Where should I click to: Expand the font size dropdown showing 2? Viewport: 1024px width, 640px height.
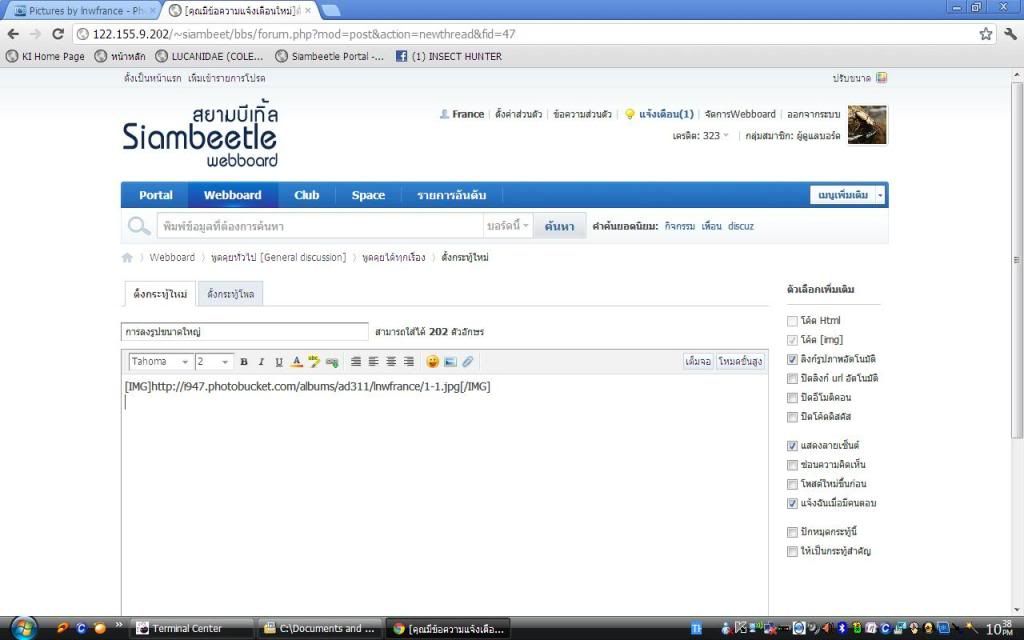tap(213, 362)
